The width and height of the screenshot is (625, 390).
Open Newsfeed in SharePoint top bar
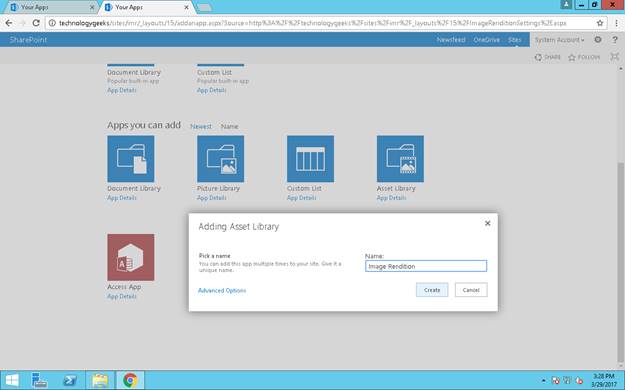coord(451,40)
